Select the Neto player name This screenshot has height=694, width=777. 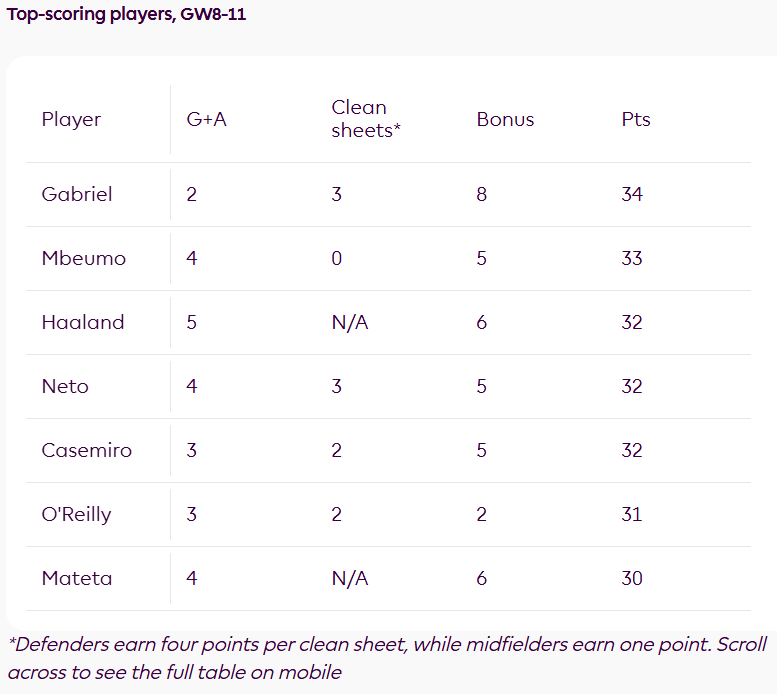(65, 386)
